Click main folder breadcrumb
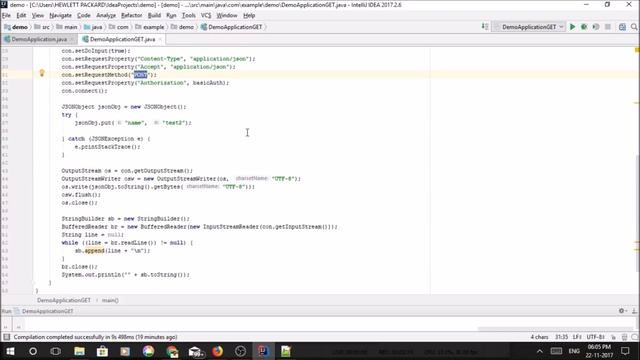 click(x=67, y=27)
